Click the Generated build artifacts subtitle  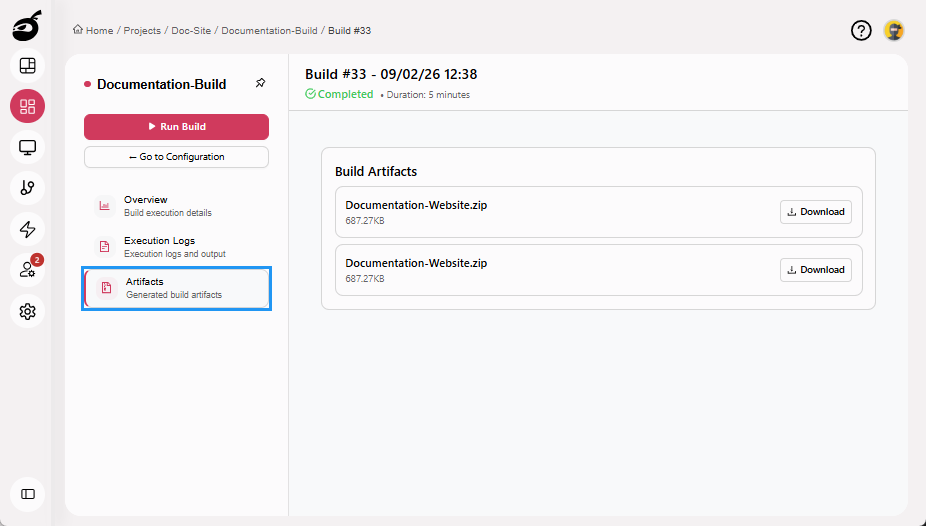[x=174, y=295]
